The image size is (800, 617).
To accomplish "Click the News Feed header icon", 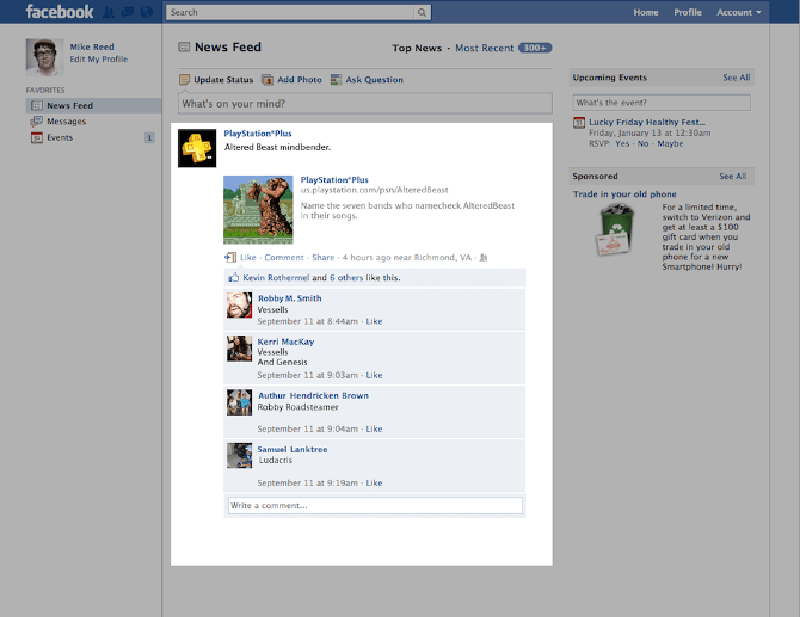I will tap(184, 47).
